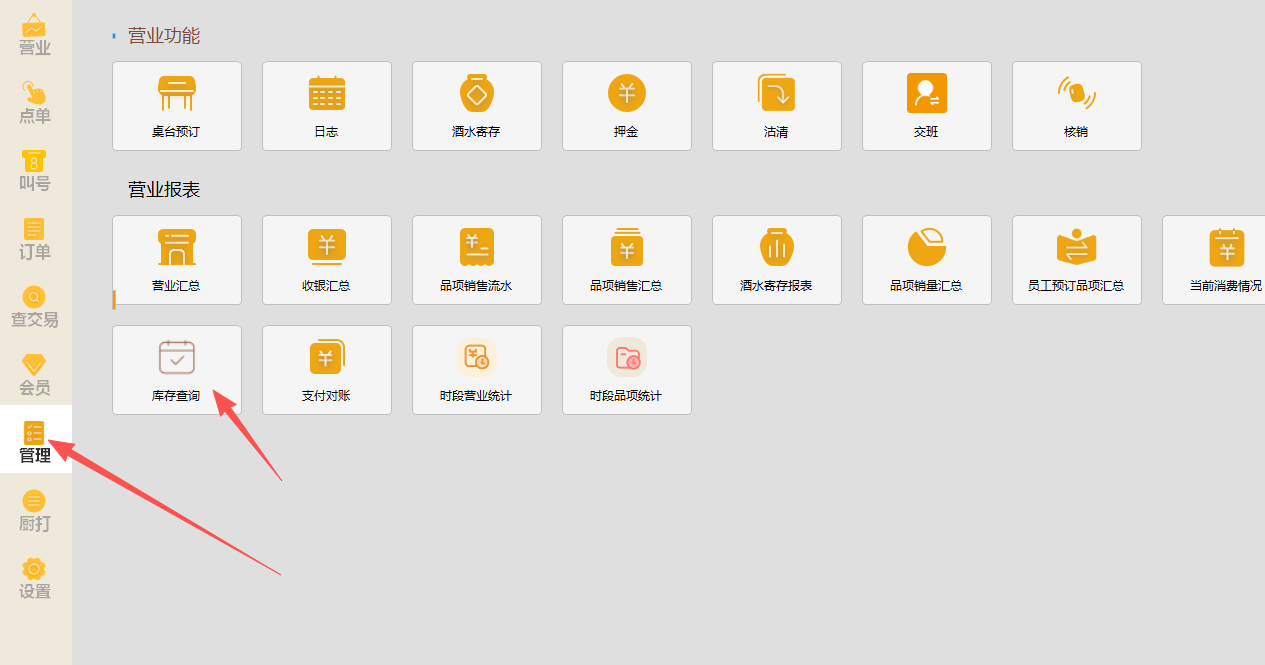Select 设置 settings in the sidebar

click(x=35, y=579)
